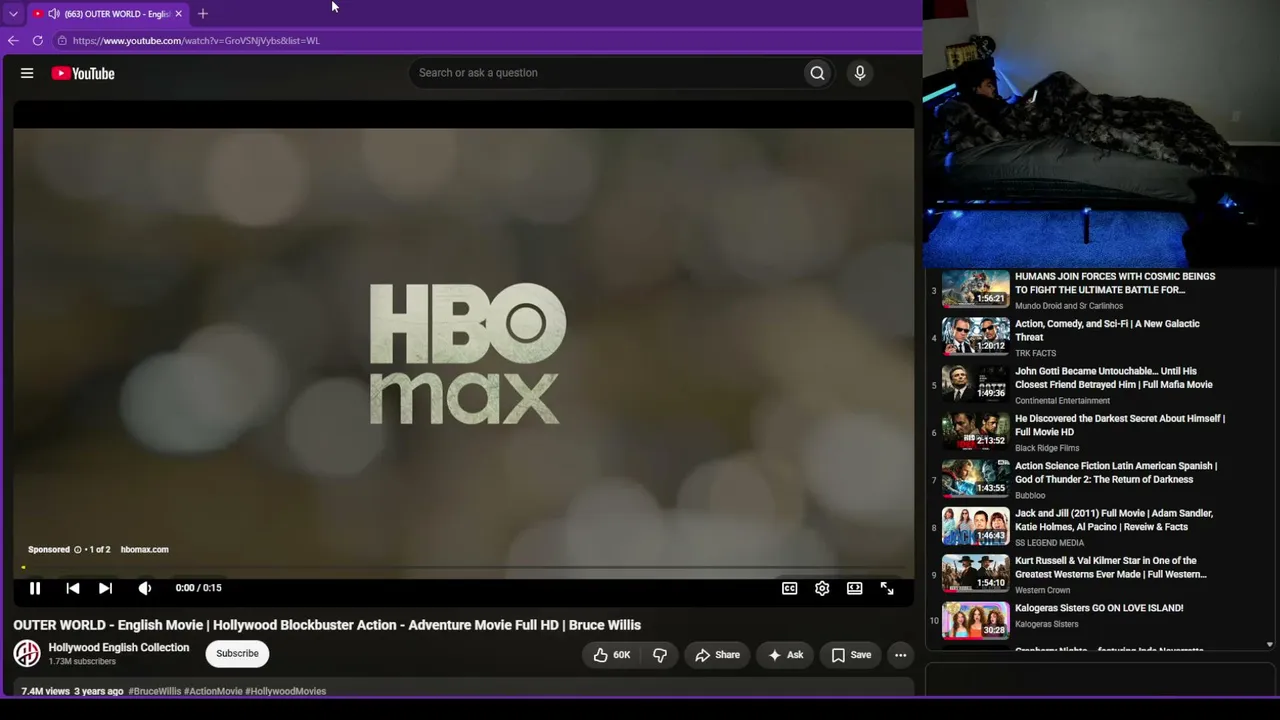The height and width of the screenshot is (720, 1280).
Task: Open the Jack and Jill thumbnail
Action: click(976, 527)
